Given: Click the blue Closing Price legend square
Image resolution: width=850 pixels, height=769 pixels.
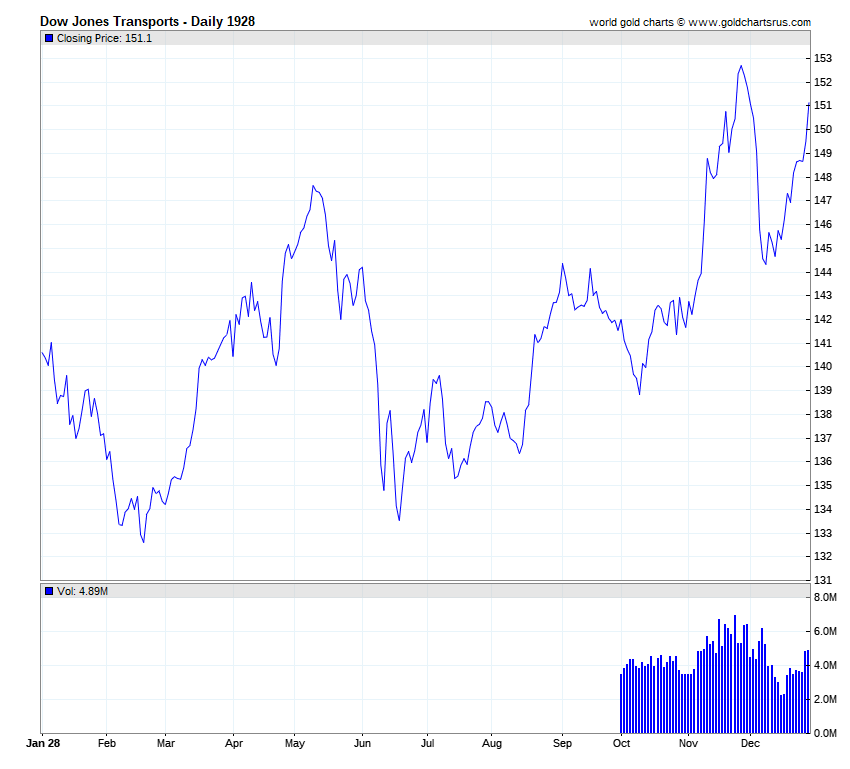Looking at the screenshot, I should [x=49, y=38].
